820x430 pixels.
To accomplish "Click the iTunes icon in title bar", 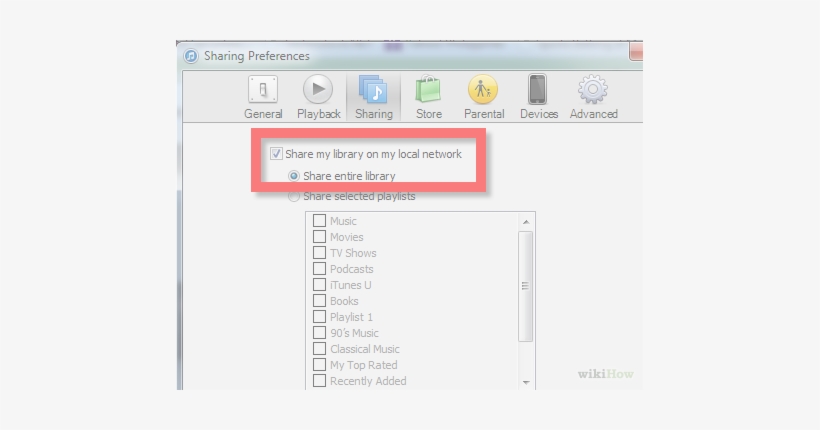I will tap(191, 56).
